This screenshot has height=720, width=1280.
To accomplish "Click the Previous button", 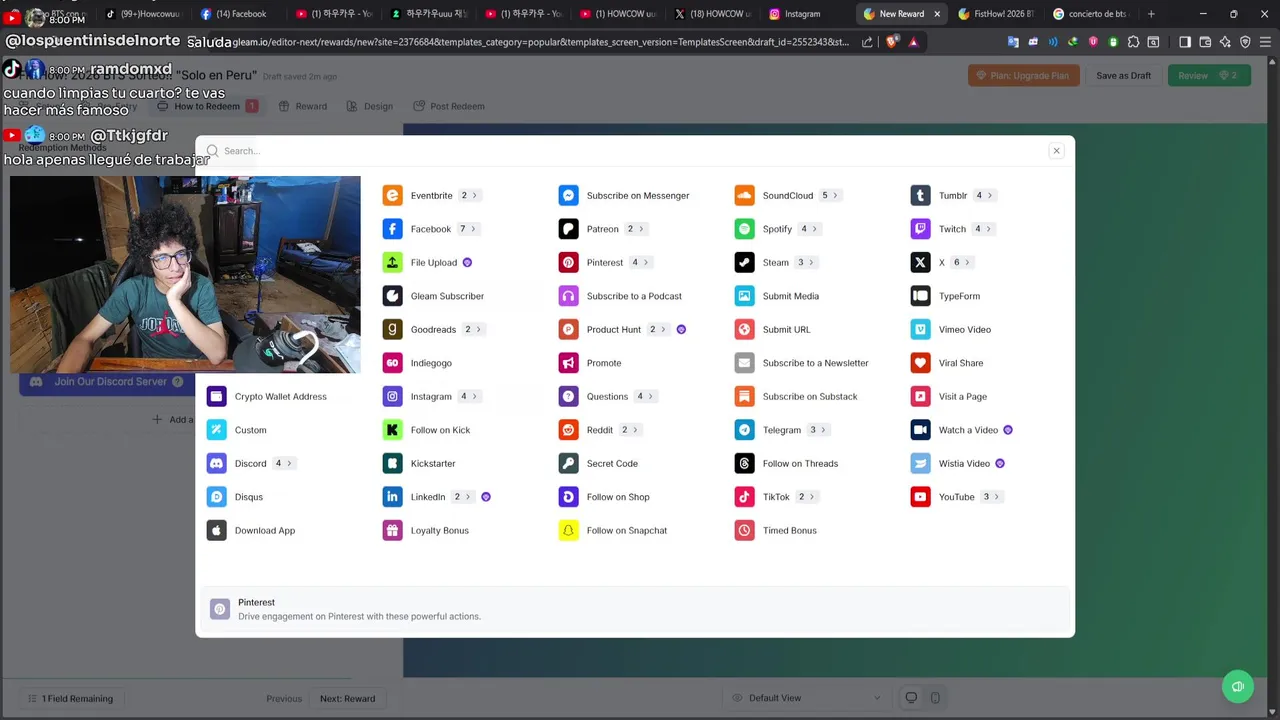I will pyautogui.click(x=284, y=699).
